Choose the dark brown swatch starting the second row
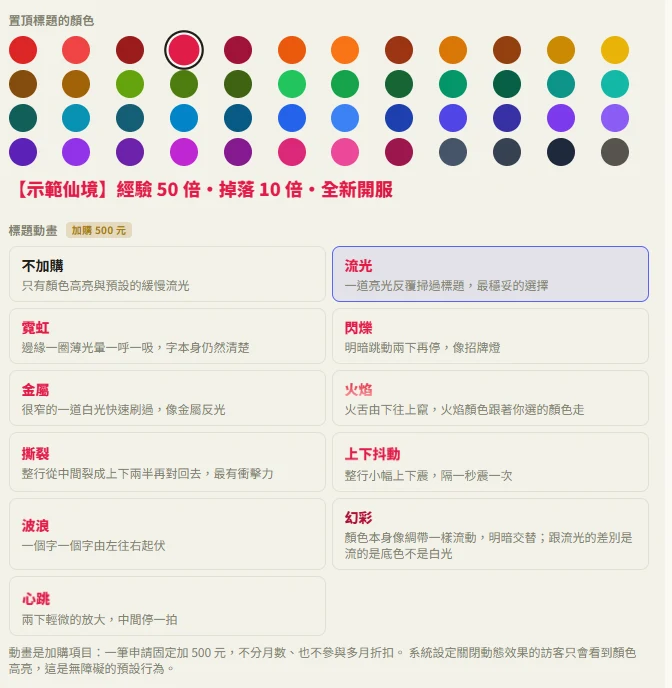Screen dimensions: 672x688 pyautogui.click(x=23, y=84)
